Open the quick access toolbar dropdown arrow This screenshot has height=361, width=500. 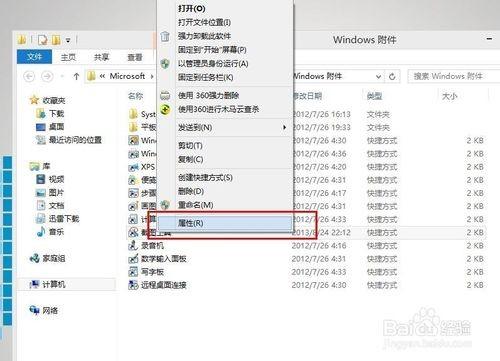(x=68, y=40)
